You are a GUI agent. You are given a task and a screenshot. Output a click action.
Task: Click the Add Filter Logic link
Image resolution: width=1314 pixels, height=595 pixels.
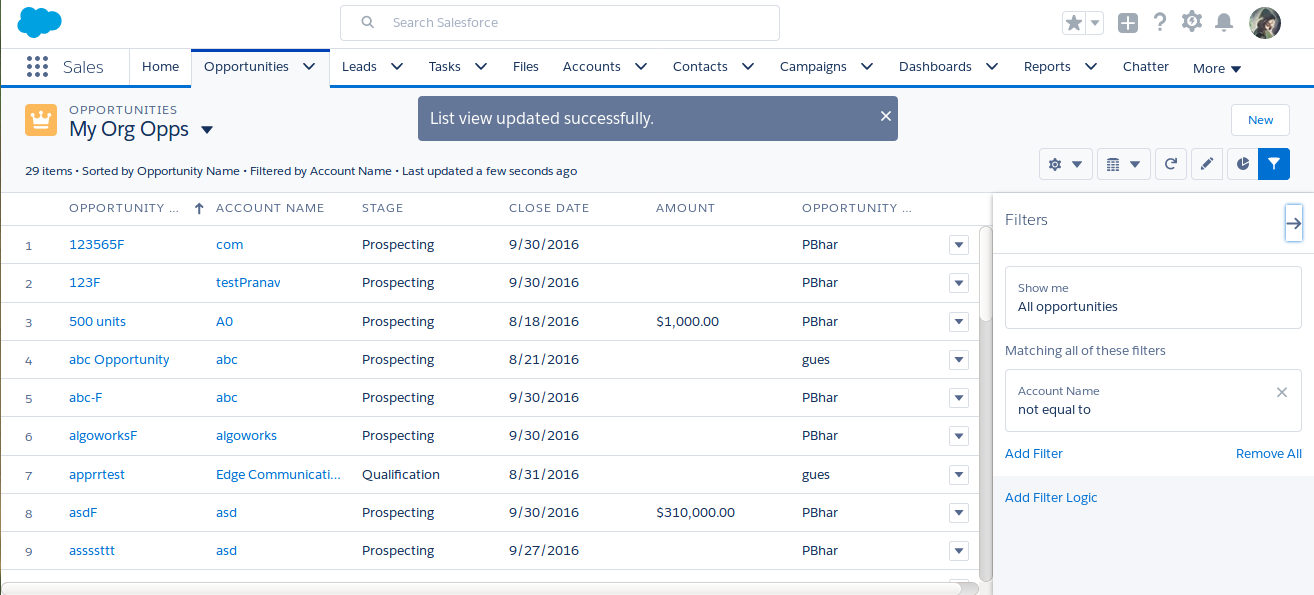[x=1051, y=498]
